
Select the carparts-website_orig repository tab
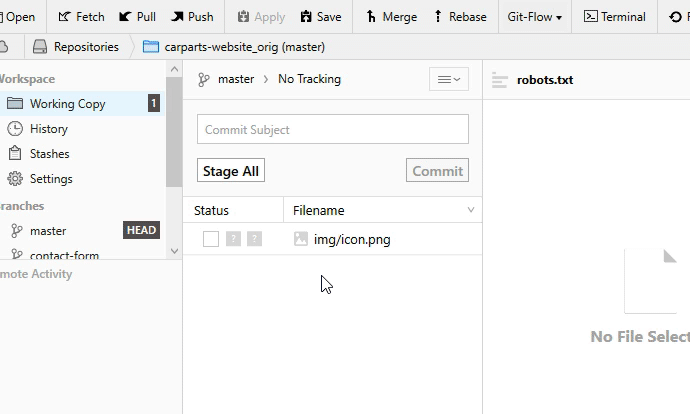point(233,47)
